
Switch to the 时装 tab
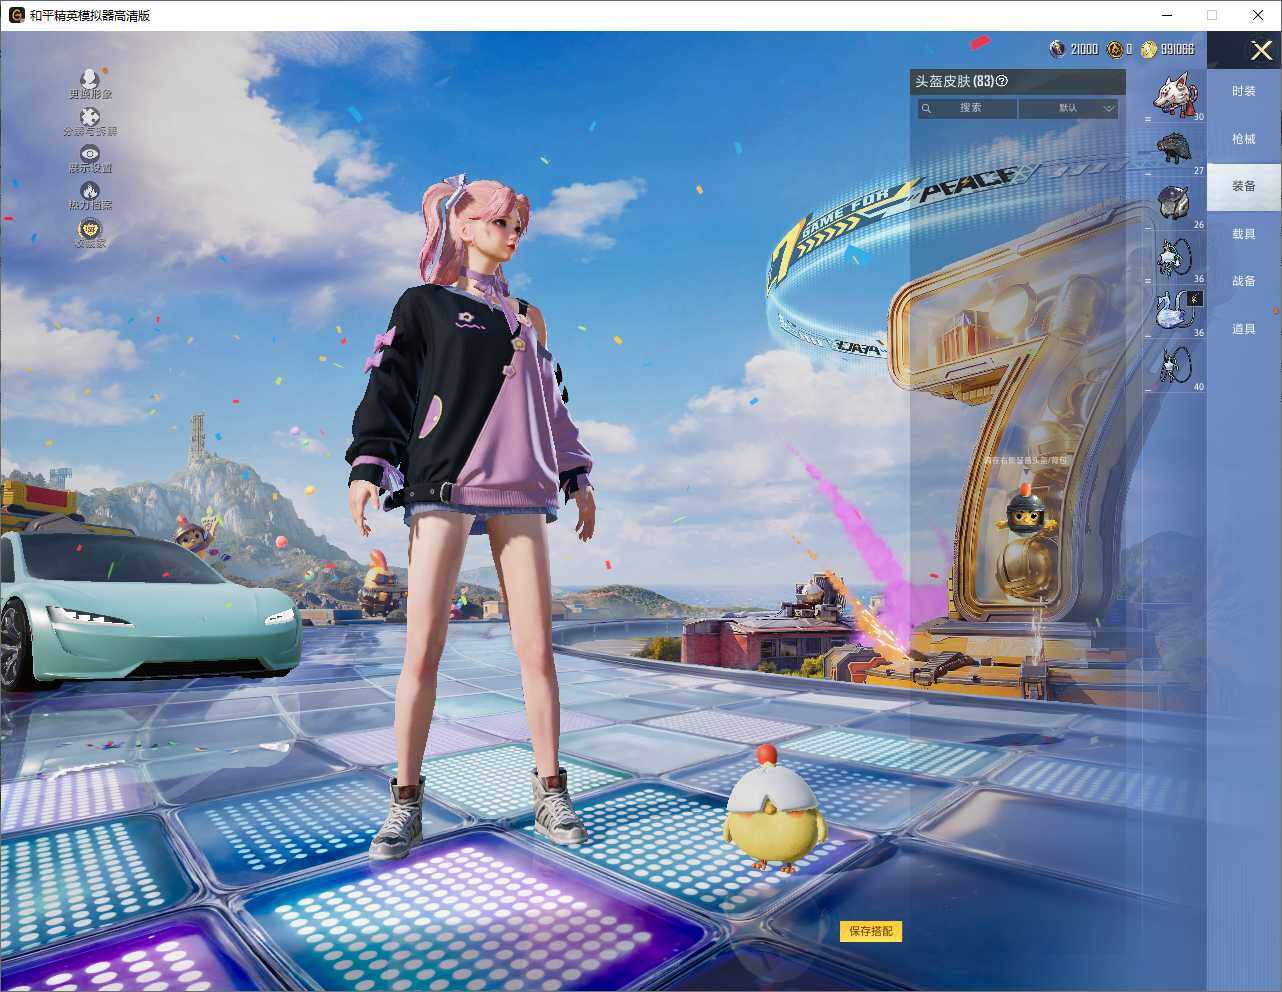click(x=1244, y=91)
